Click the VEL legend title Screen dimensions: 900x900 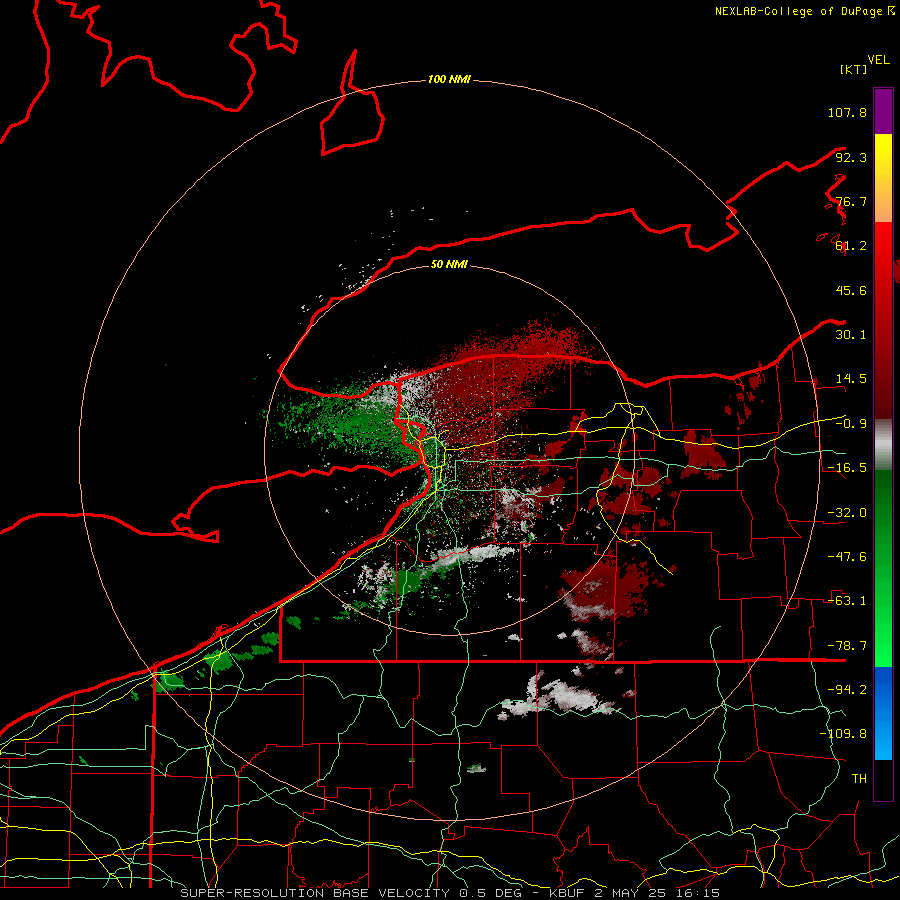tap(878, 60)
